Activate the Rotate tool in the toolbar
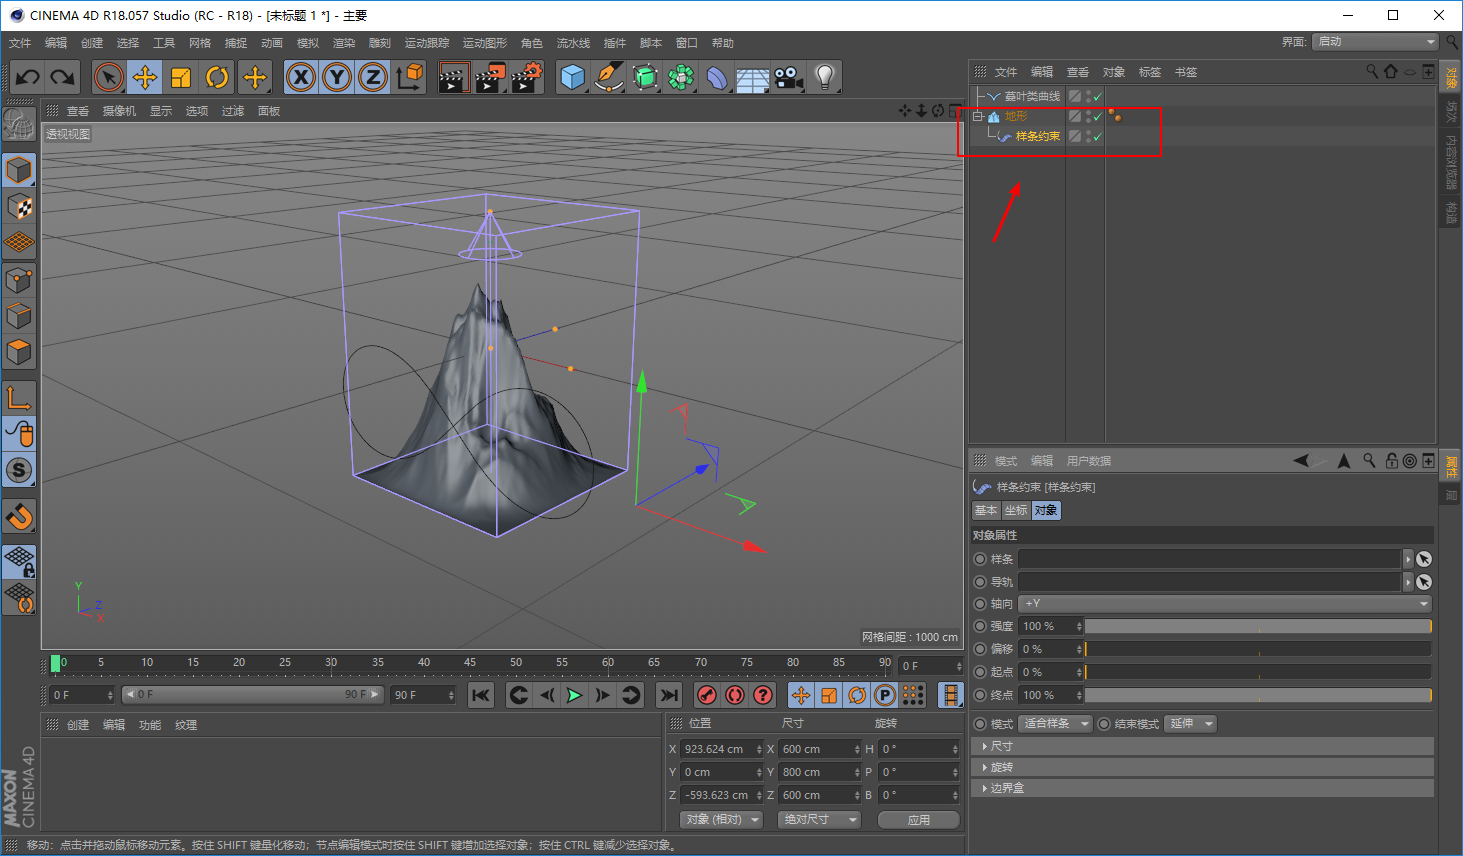This screenshot has width=1463, height=856. pyautogui.click(x=217, y=77)
